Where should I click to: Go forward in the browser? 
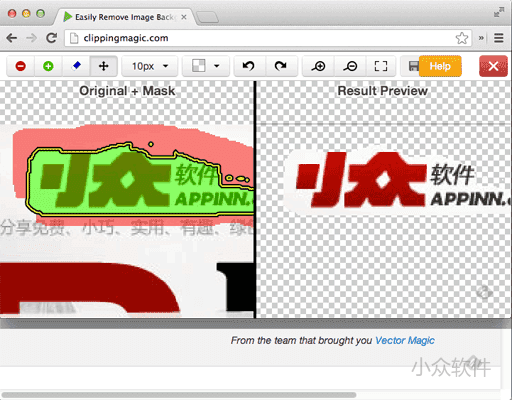pos(31,38)
